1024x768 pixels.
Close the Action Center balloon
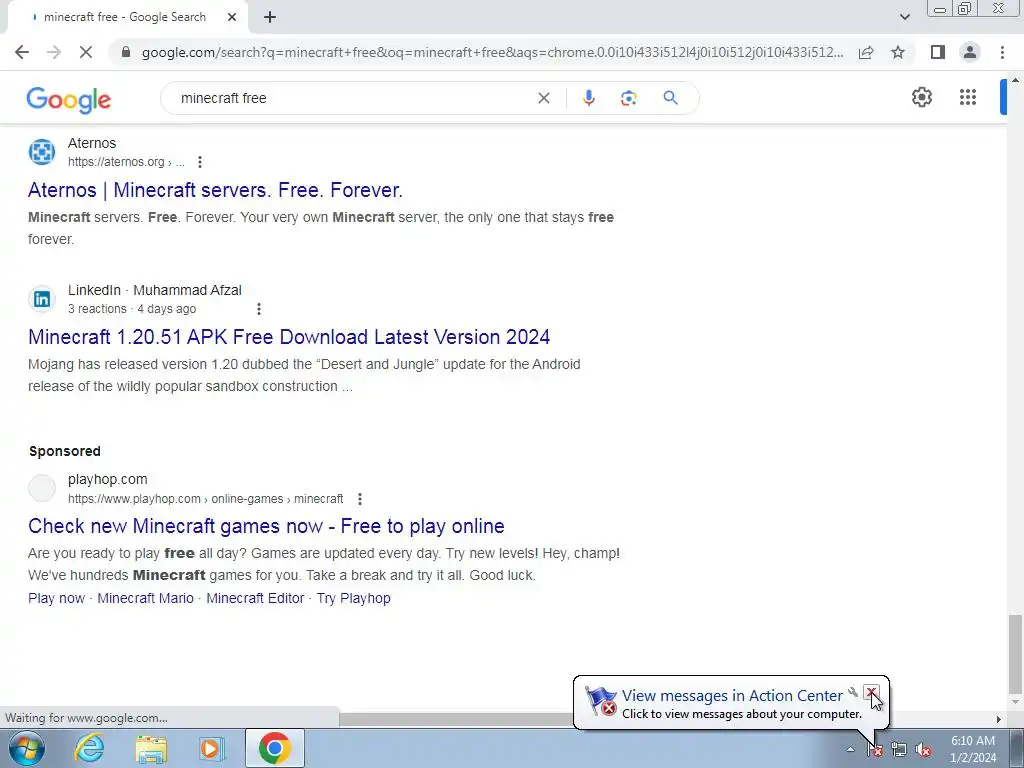click(x=871, y=692)
